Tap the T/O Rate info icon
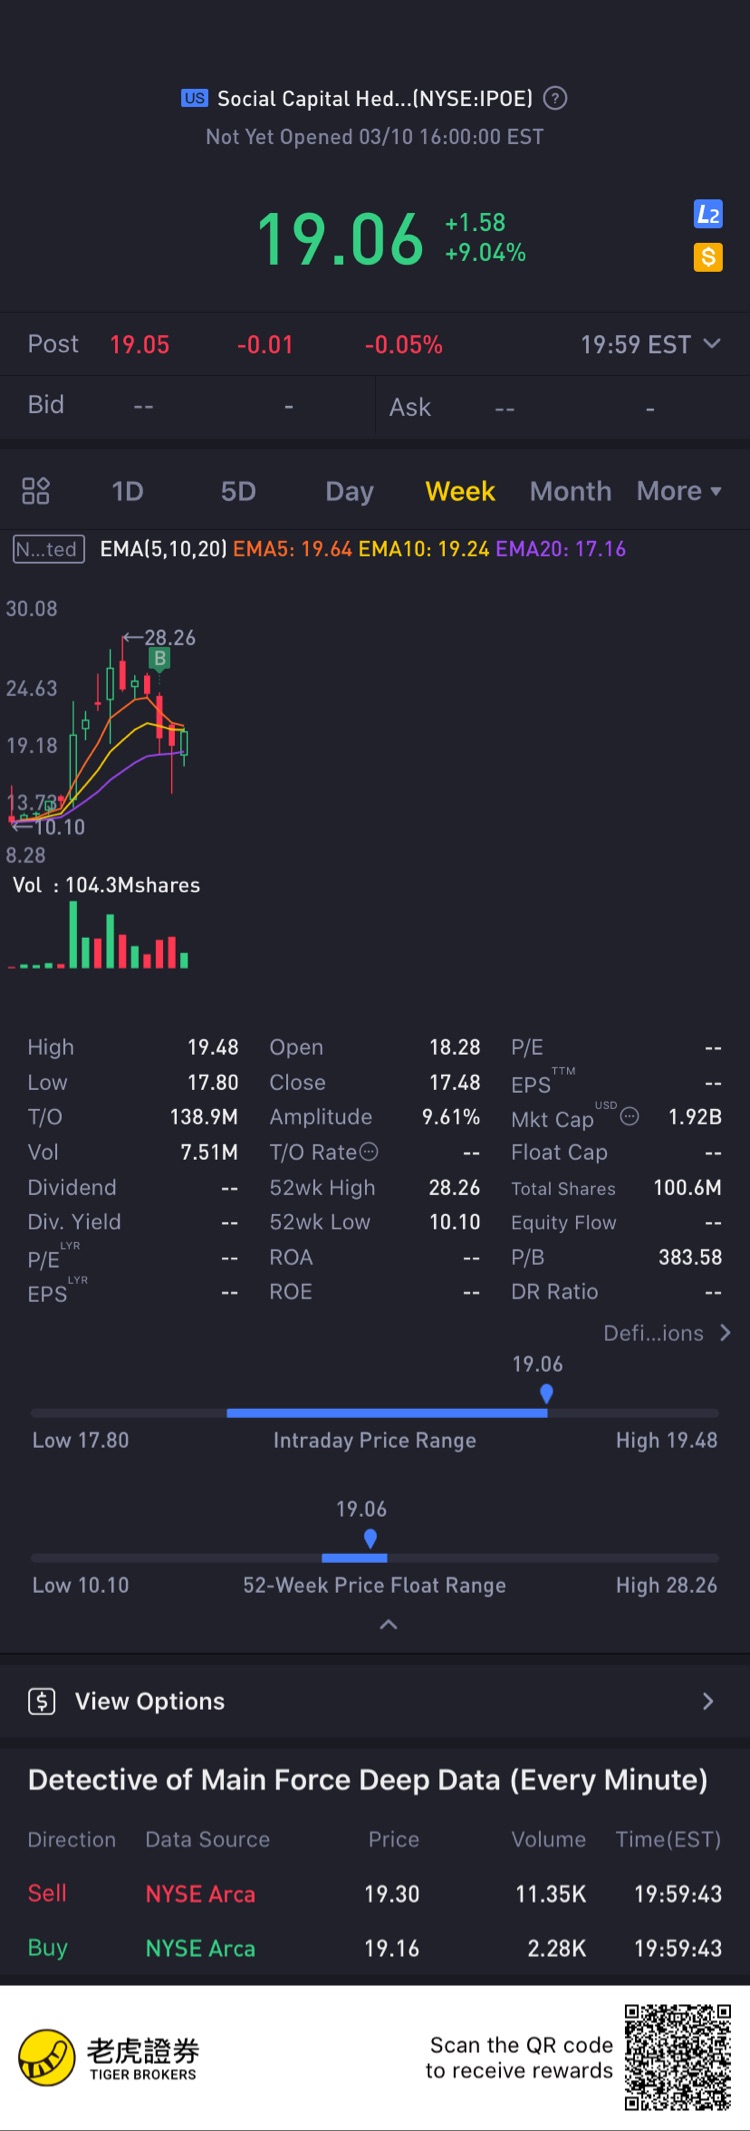Screen dimensions: 750x2131 [x=369, y=1152]
